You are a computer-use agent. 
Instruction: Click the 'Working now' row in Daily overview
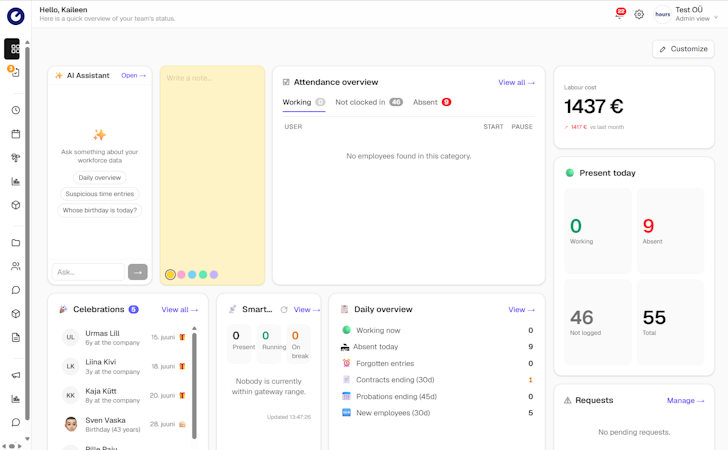point(437,330)
